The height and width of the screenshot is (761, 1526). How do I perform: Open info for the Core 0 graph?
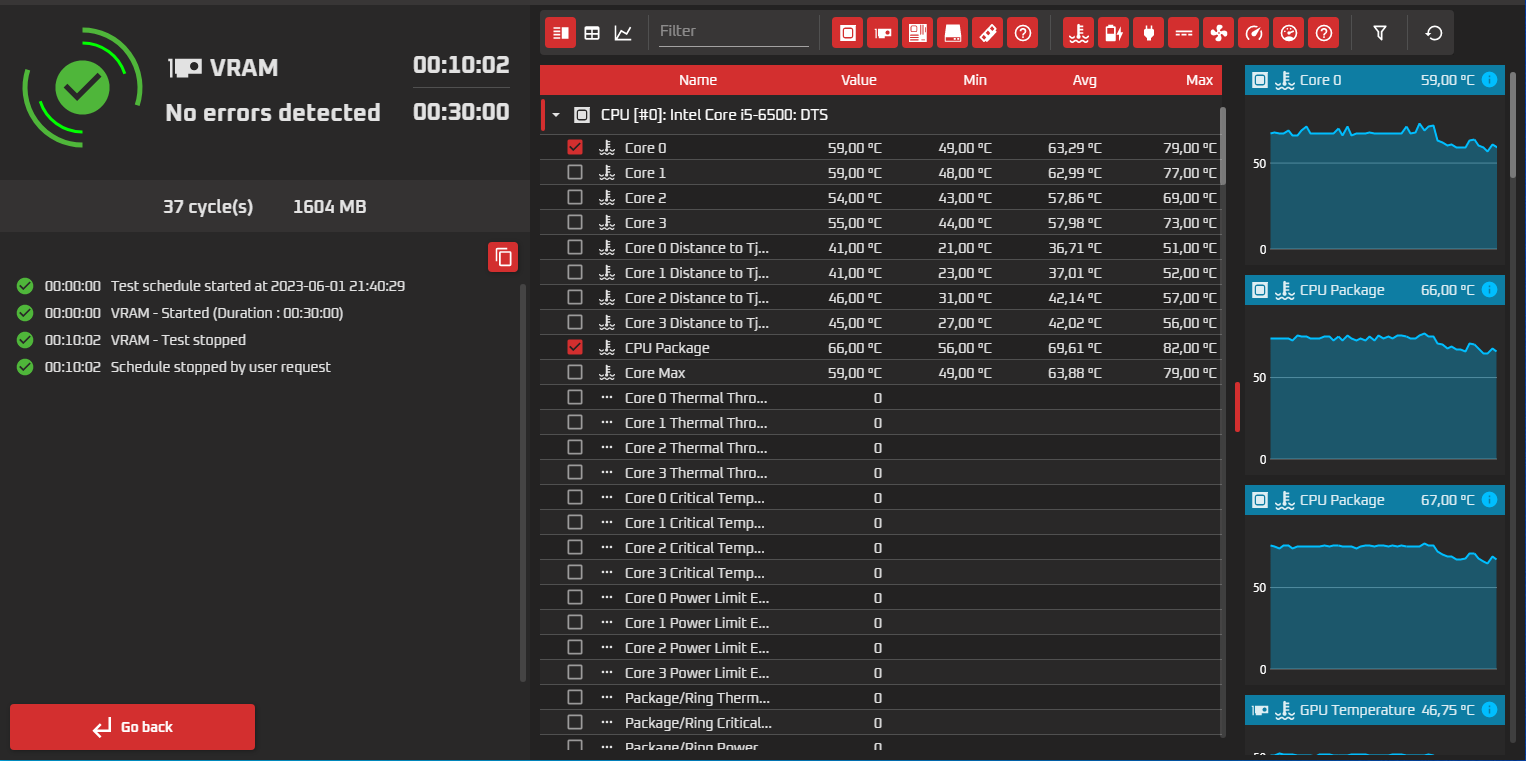click(x=1489, y=80)
